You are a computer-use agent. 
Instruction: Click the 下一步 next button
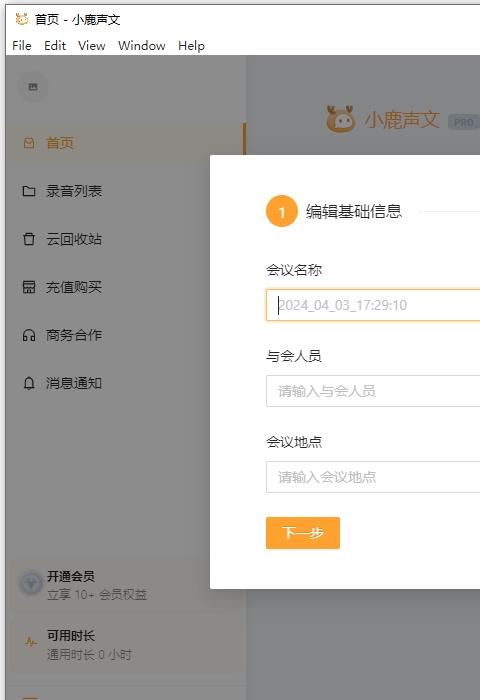(x=303, y=533)
